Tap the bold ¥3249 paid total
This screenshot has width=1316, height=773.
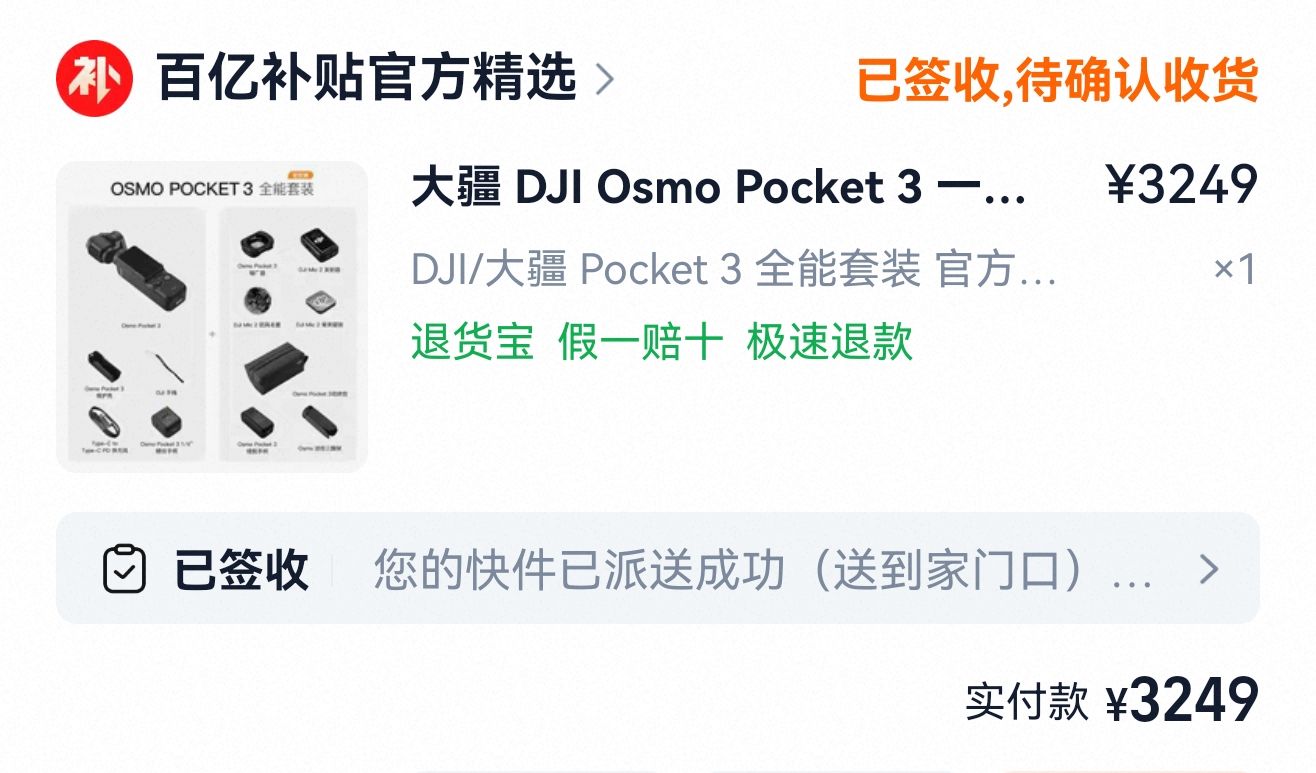point(1182,701)
